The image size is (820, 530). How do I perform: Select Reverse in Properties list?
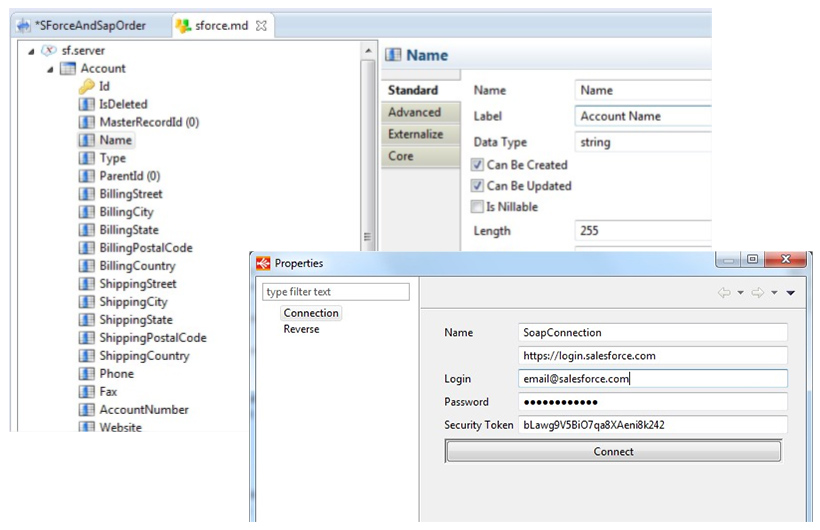[301, 329]
